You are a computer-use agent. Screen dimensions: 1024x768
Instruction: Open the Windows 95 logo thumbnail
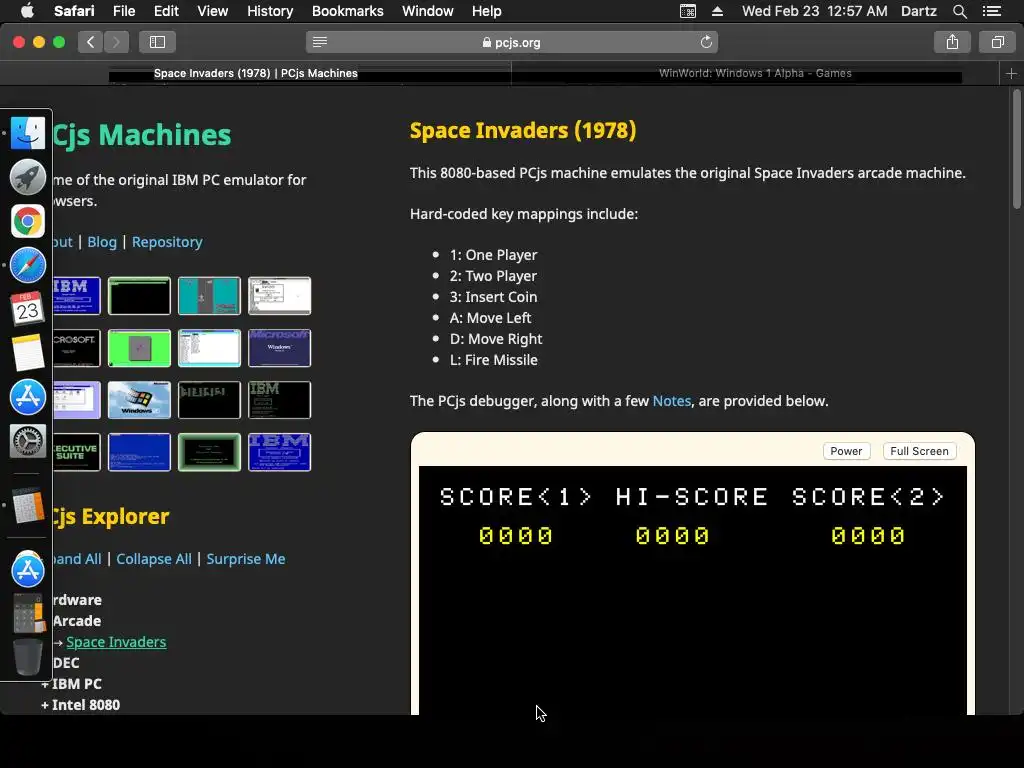[139, 400]
